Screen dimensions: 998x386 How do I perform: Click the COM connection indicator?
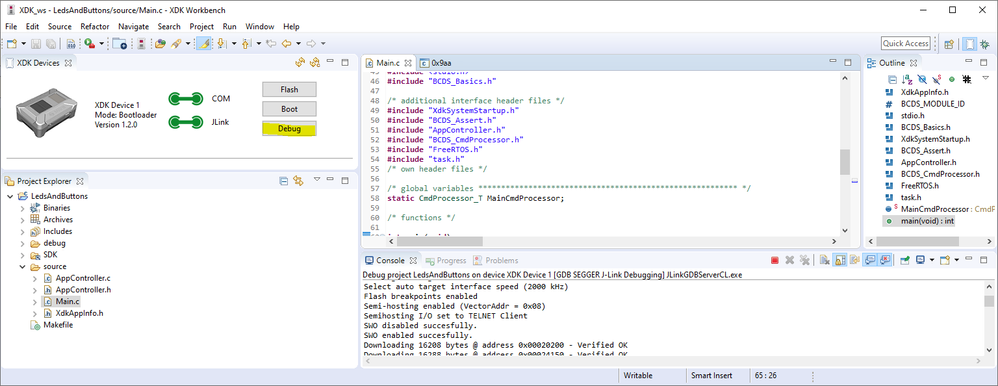tap(186, 99)
